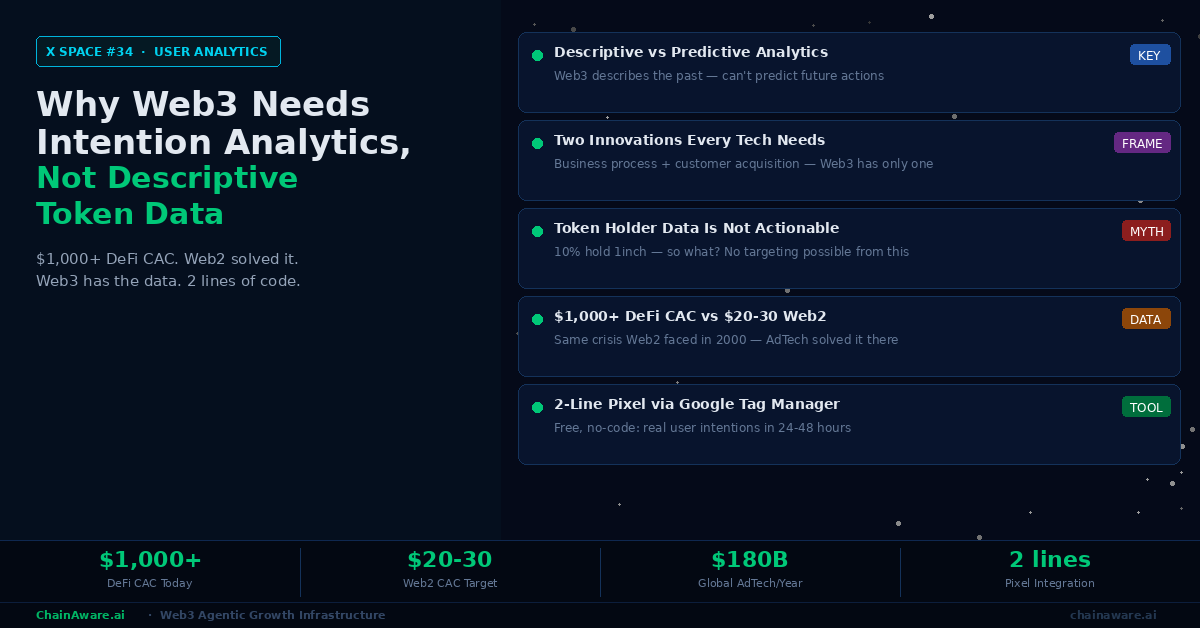Click the $20-30 Web2 CAC Target stat

(450, 569)
